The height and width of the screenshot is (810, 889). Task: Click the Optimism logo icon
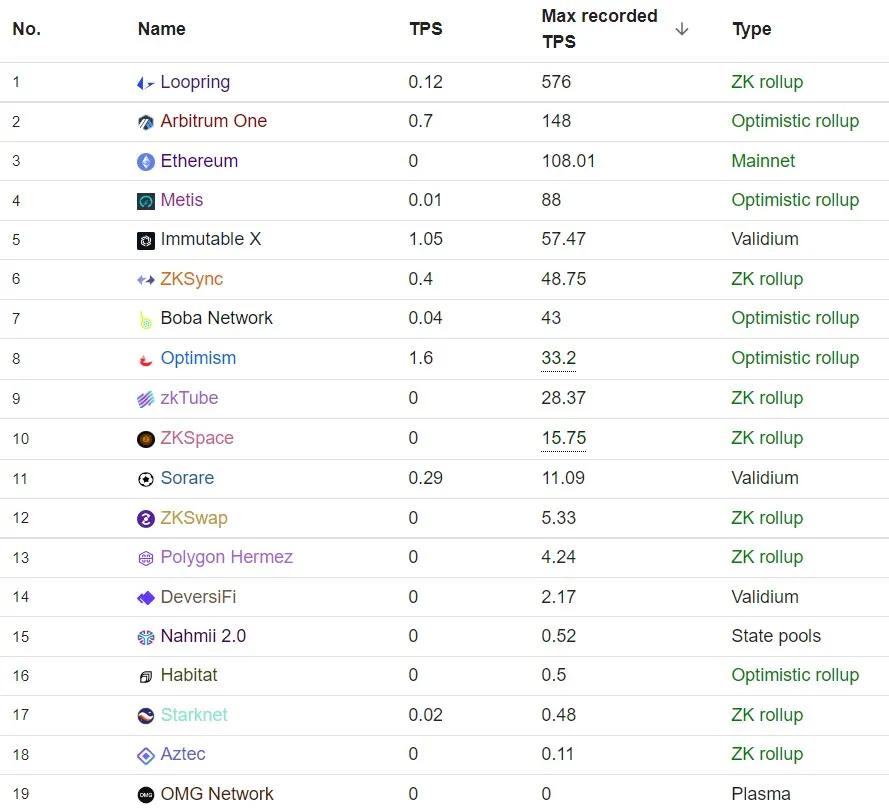(146, 359)
